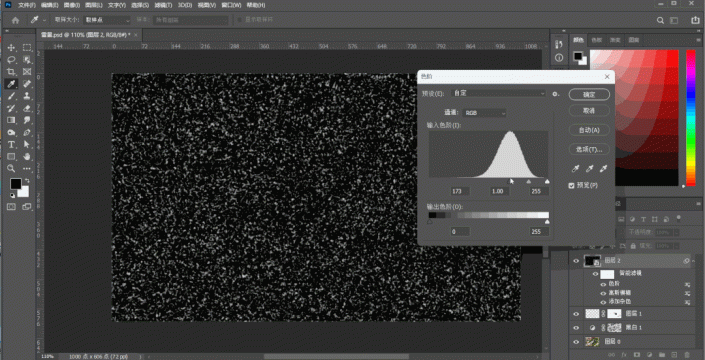The width and height of the screenshot is (705, 360).
Task: Click the delete layer trash icon
Action: (686, 355)
